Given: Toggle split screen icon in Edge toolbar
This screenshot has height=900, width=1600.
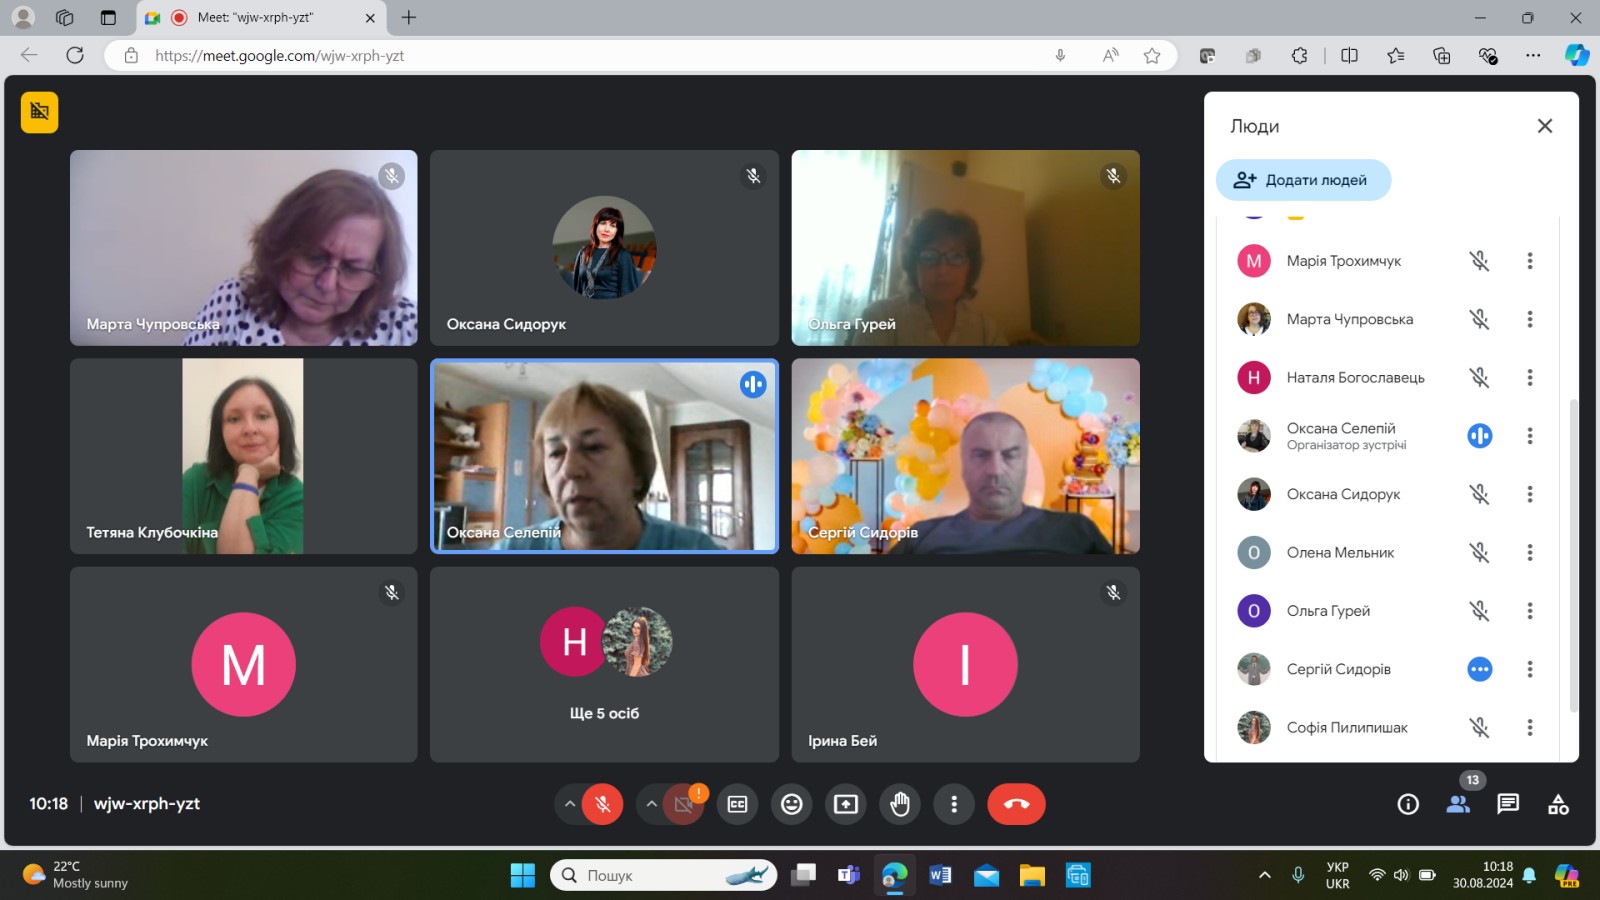Looking at the screenshot, I should pyautogui.click(x=1349, y=56).
